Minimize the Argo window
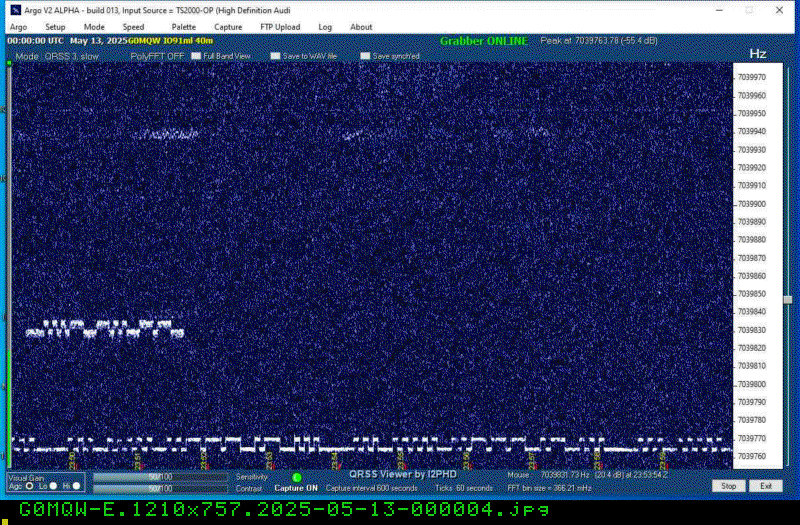This screenshot has height=525, width=800. click(x=719, y=10)
